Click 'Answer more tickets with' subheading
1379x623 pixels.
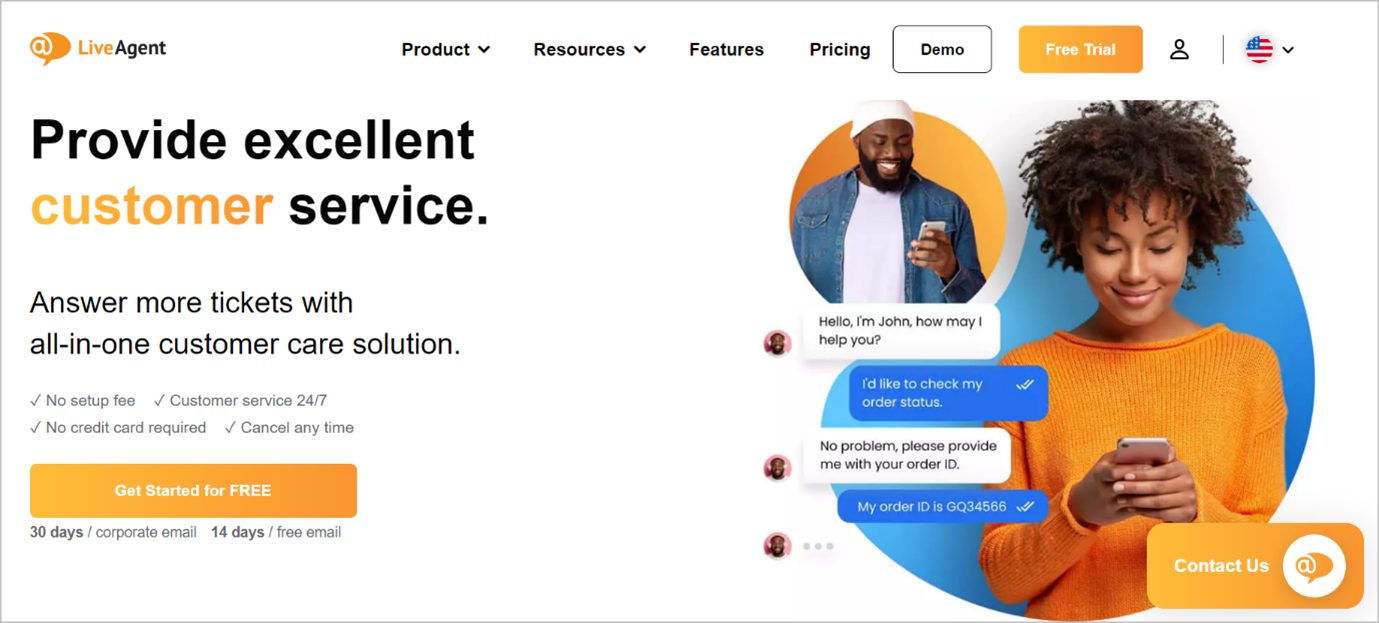coord(191,302)
